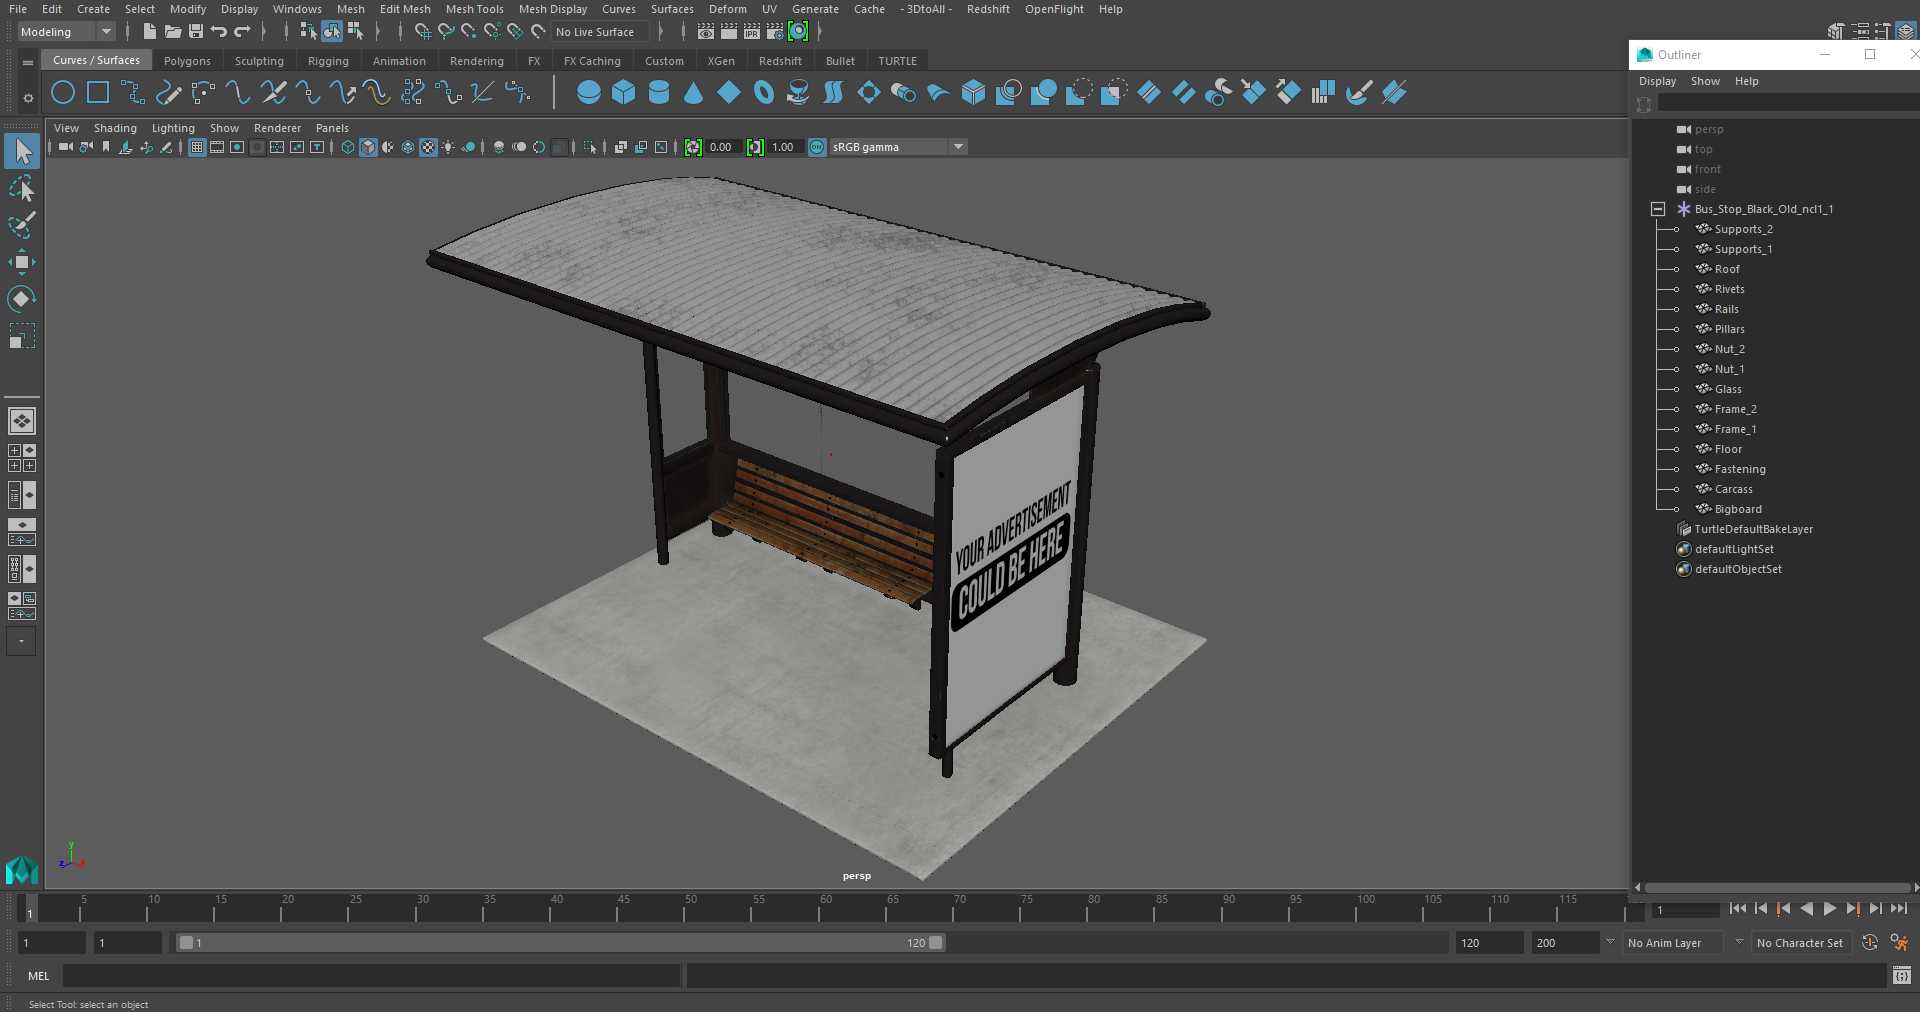Switch to the Polygons shelf tab
This screenshot has width=1920, height=1012.
(x=187, y=61)
